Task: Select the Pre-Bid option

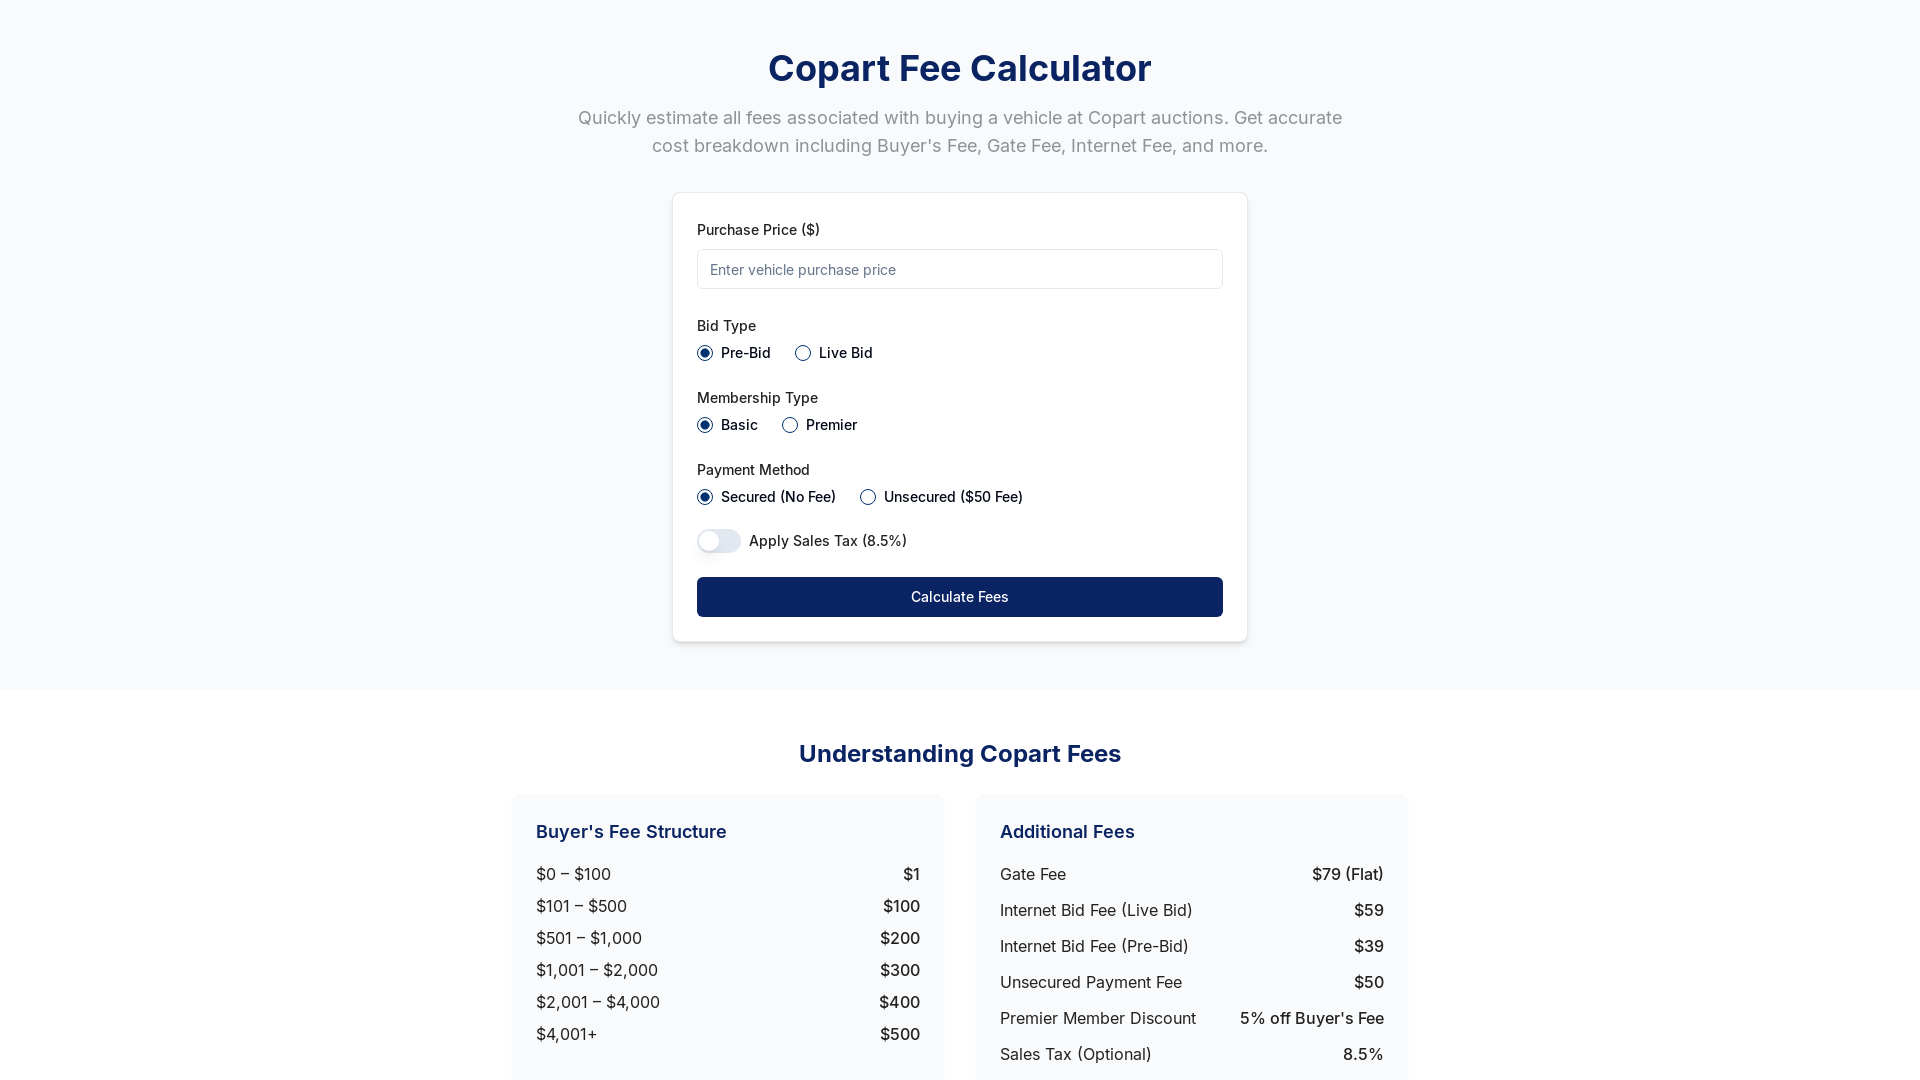Action: 705,353
